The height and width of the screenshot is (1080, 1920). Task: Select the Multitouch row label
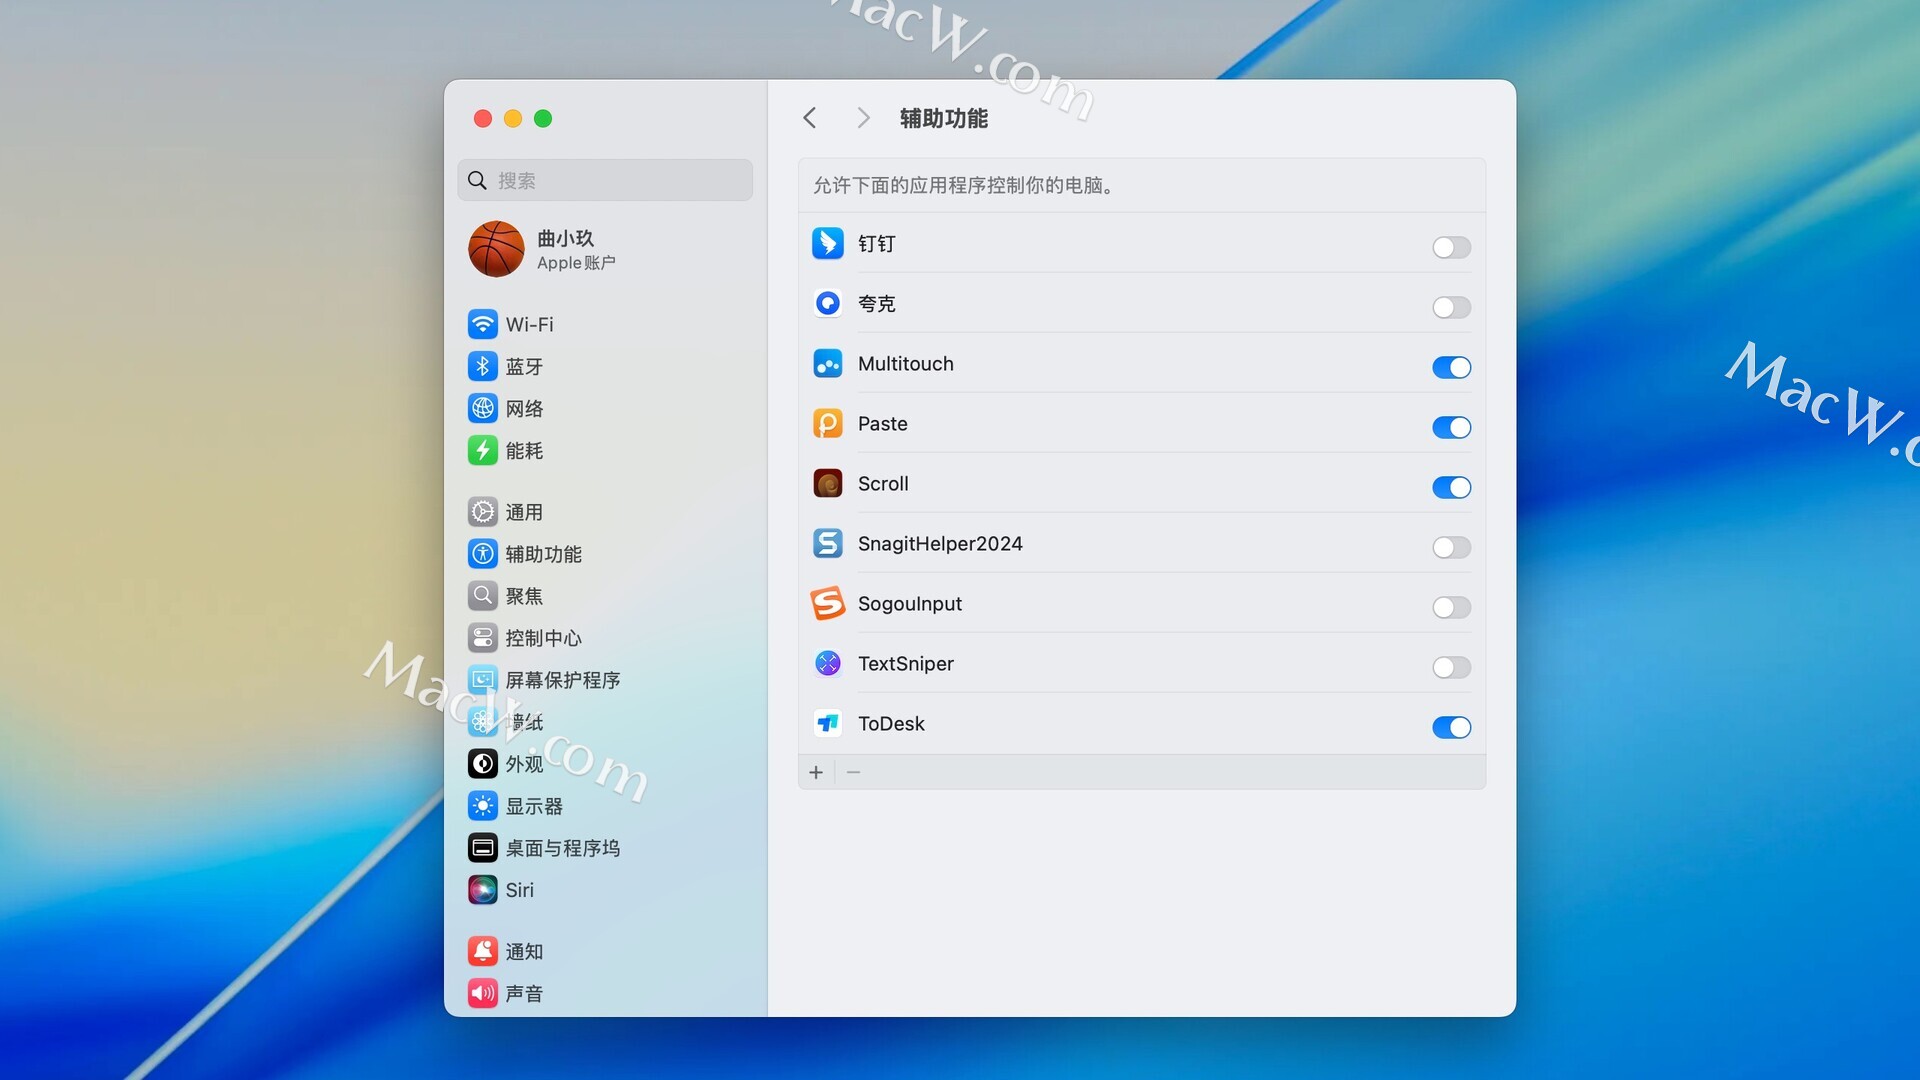coord(905,364)
